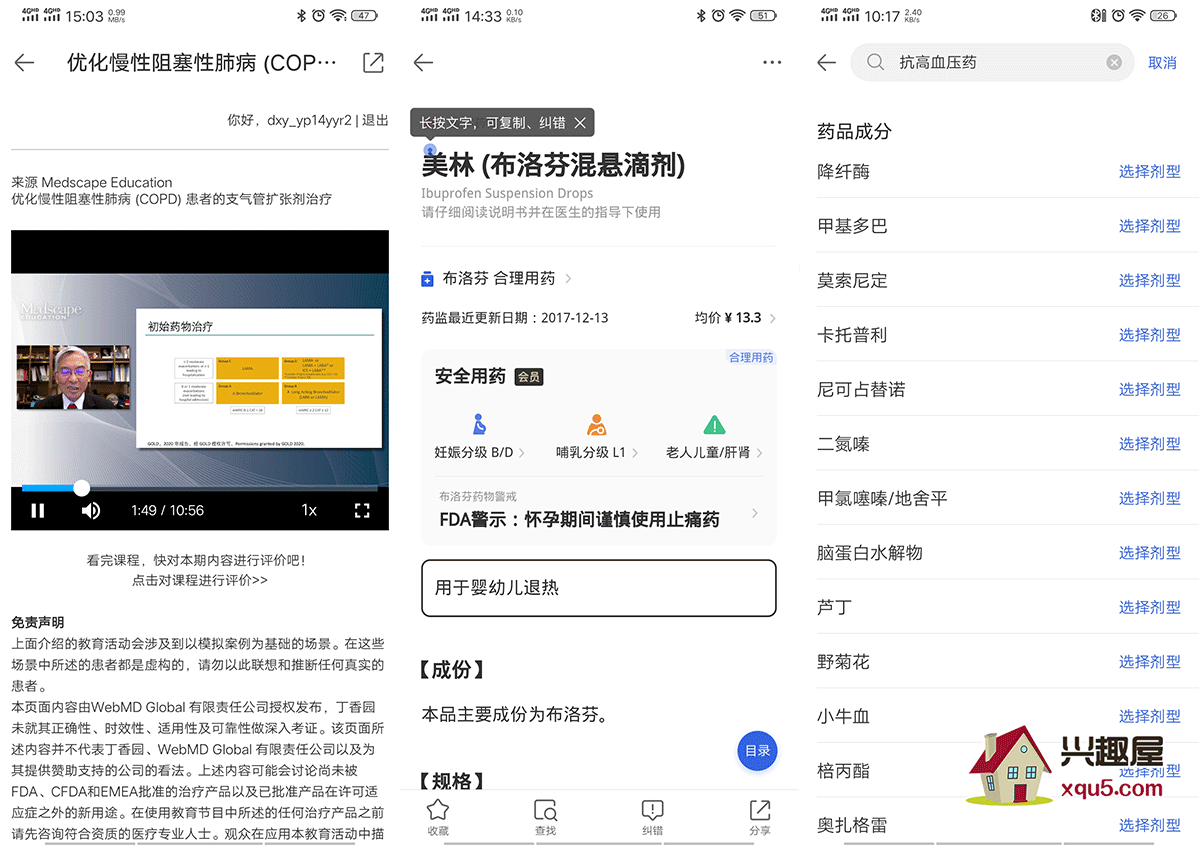
Task: Open the three-dot more menu on drug page
Action: point(772,62)
